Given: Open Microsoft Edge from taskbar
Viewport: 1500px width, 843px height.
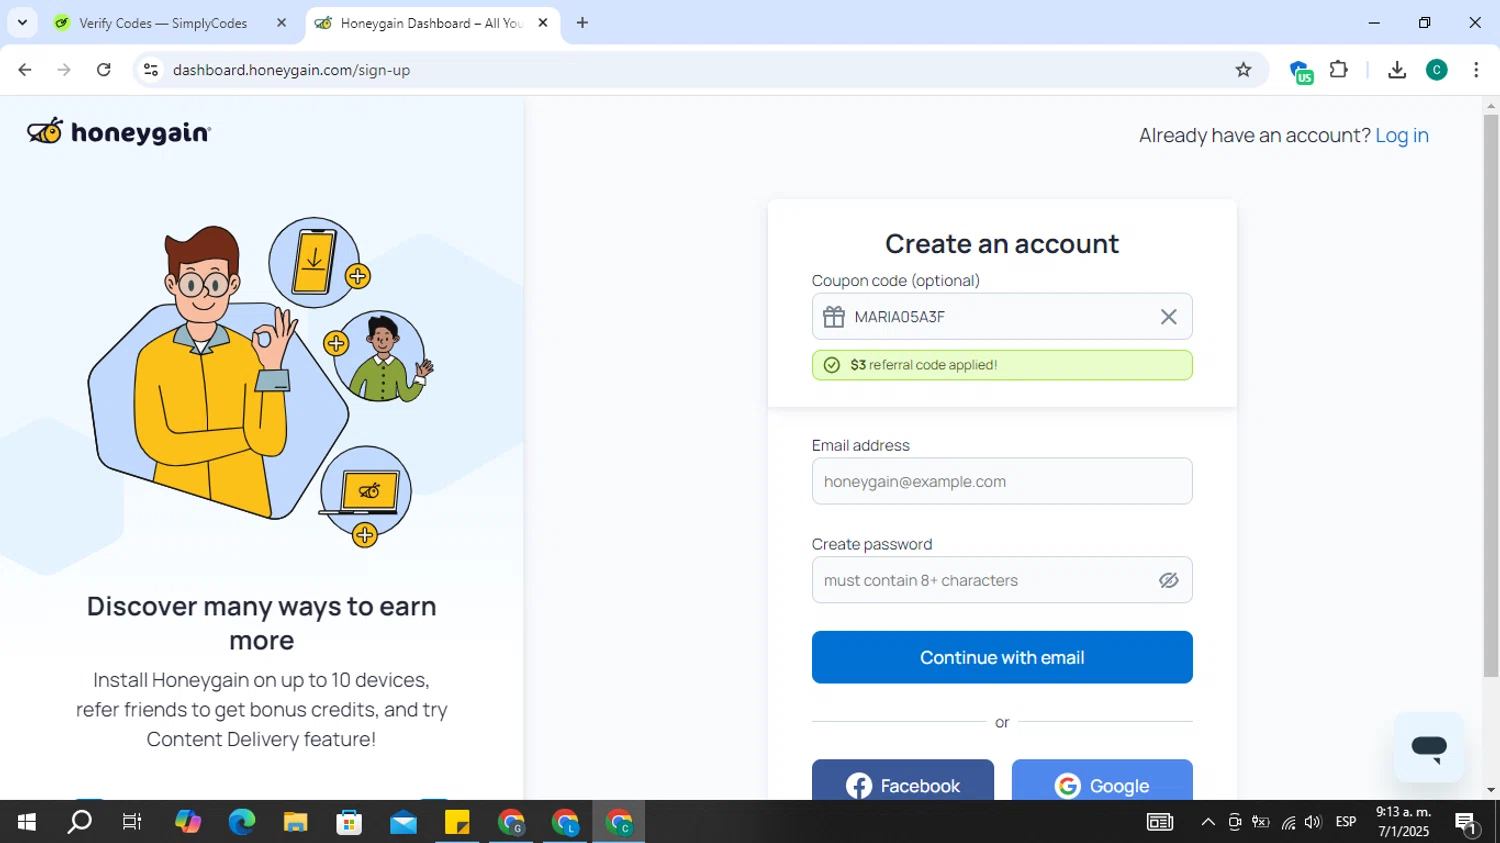Looking at the screenshot, I should [x=242, y=822].
